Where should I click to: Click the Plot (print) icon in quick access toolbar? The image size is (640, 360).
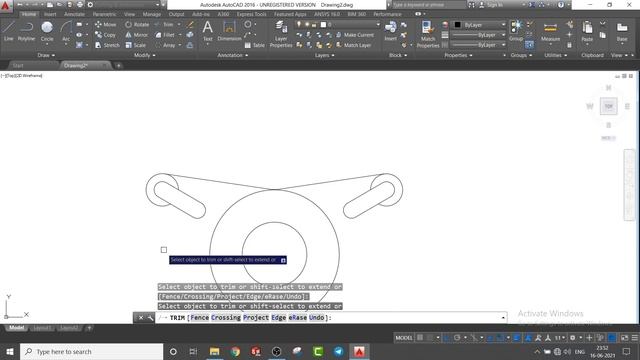pos(80,5)
